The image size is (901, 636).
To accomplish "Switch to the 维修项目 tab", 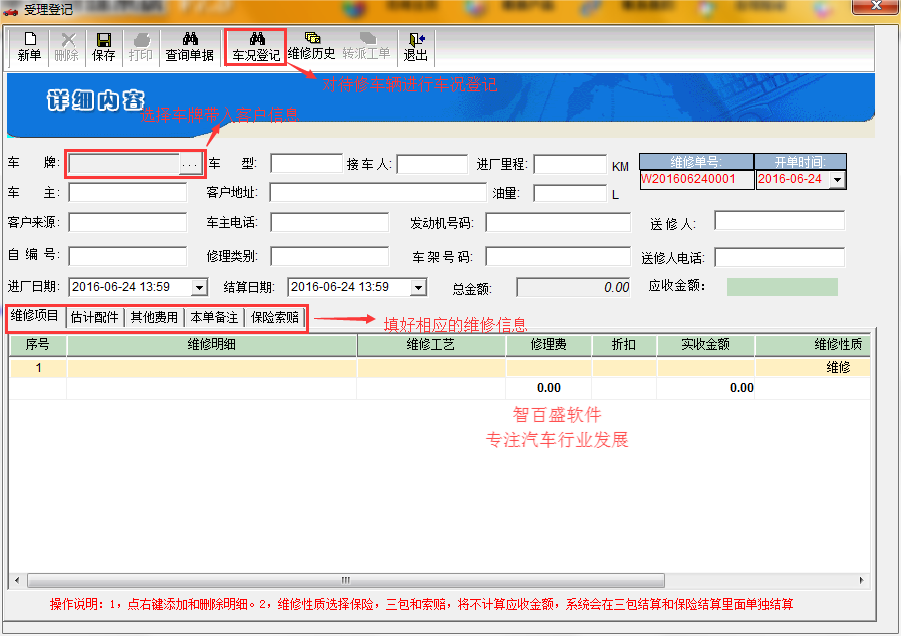I will pyautogui.click(x=34, y=316).
